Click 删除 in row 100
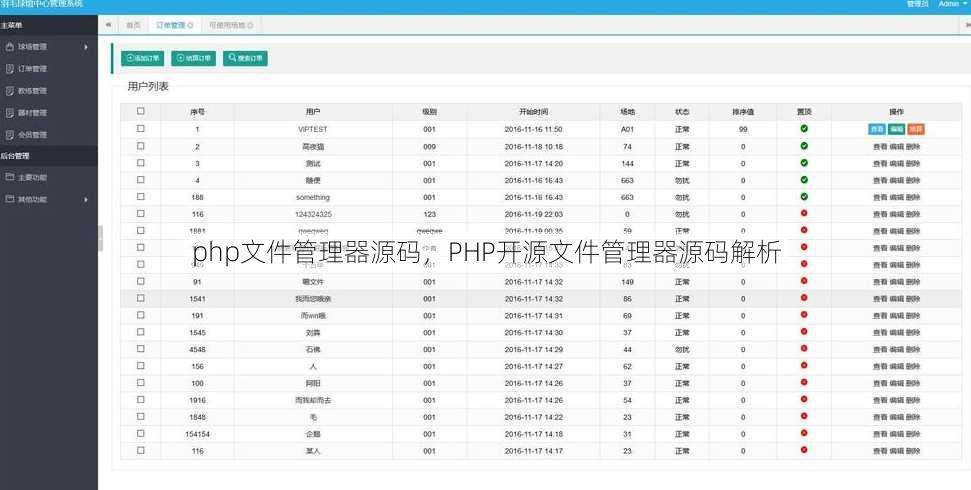The width and height of the screenshot is (971, 490). (x=913, y=383)
